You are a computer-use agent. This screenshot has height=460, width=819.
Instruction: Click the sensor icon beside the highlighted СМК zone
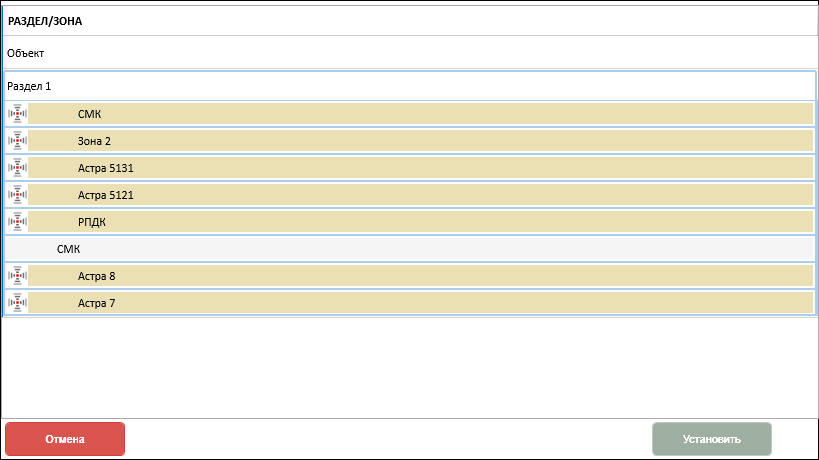pos(17,114)
